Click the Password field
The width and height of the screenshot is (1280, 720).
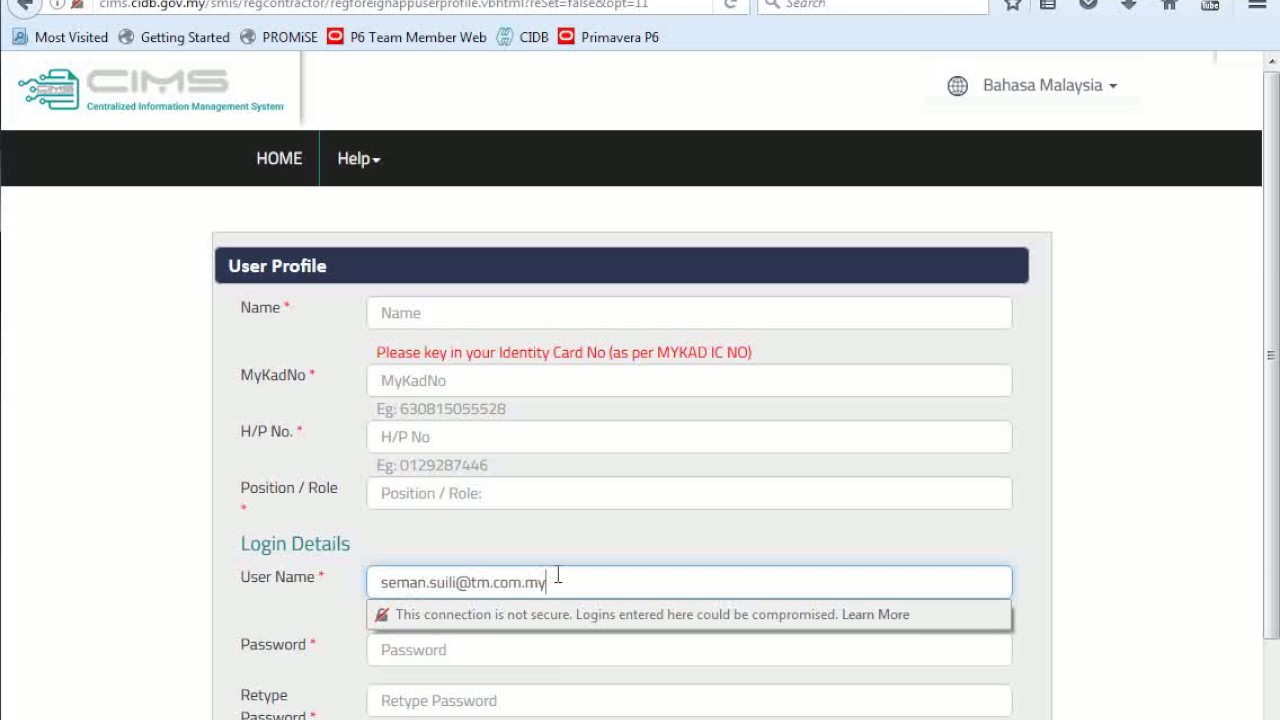tap(689, 650)
